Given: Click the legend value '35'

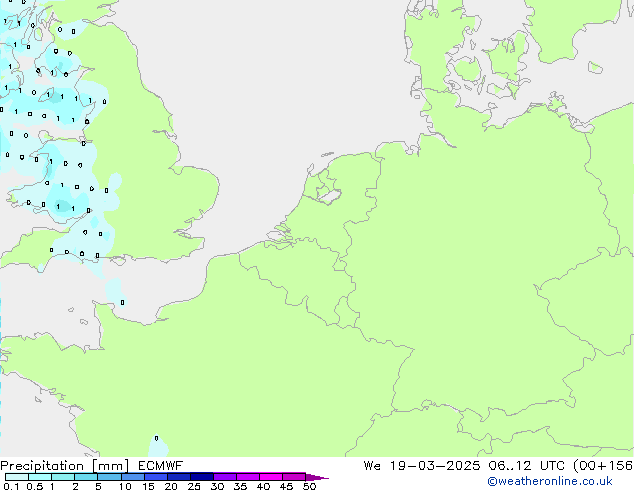Looking at the screenshot, I should [240, 486].
